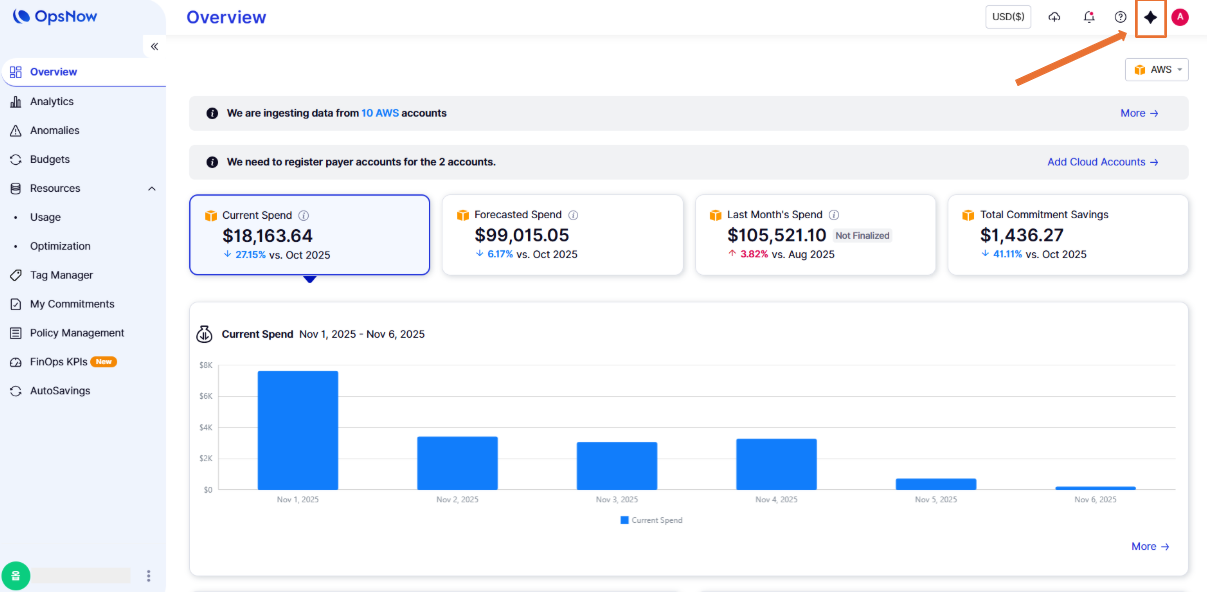The width and height of the screenshot is (1207, 592).
Task: Open FinOps KPIs in the sidebar
Action: (58, 362)
